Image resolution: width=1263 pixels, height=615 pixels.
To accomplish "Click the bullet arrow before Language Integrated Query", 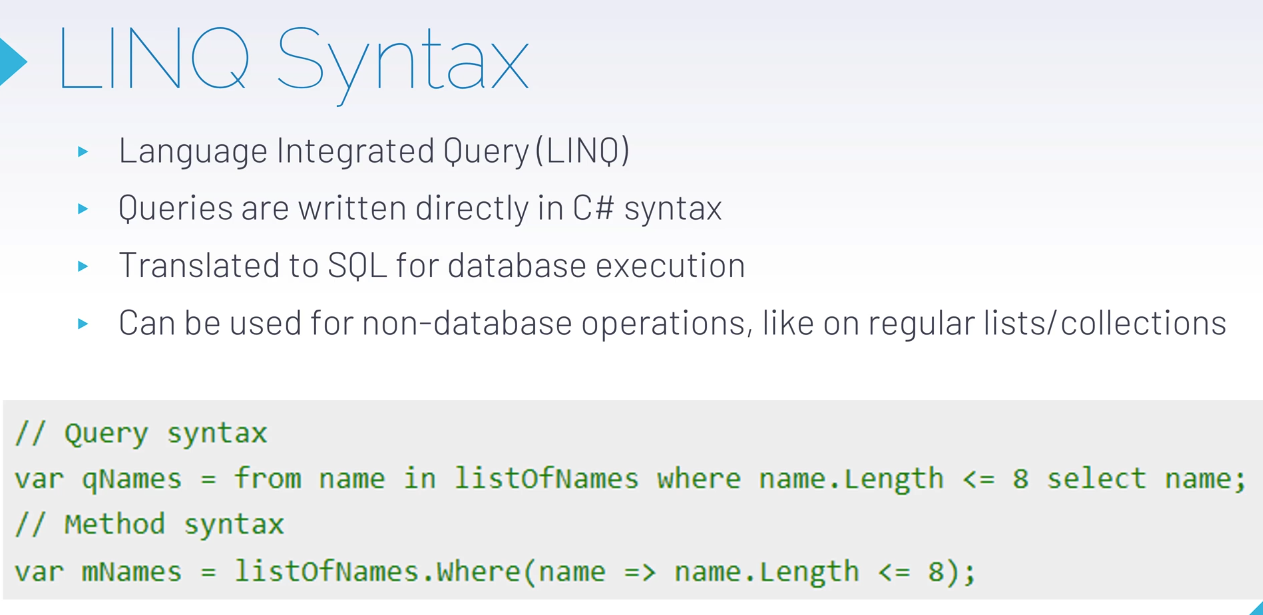I will point(83,152).
